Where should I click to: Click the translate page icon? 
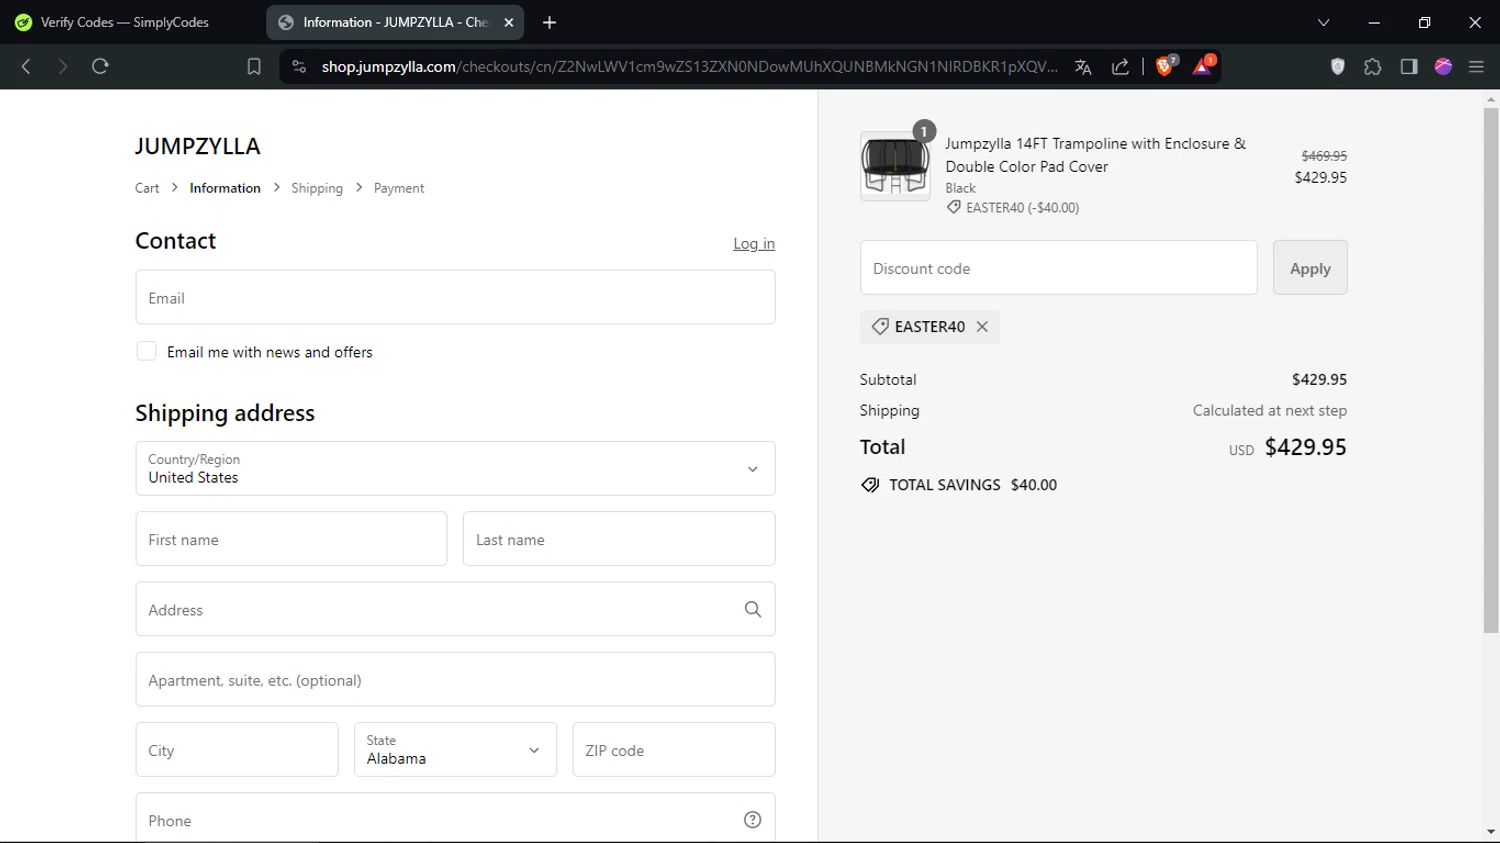click(x=1083, y=67)
